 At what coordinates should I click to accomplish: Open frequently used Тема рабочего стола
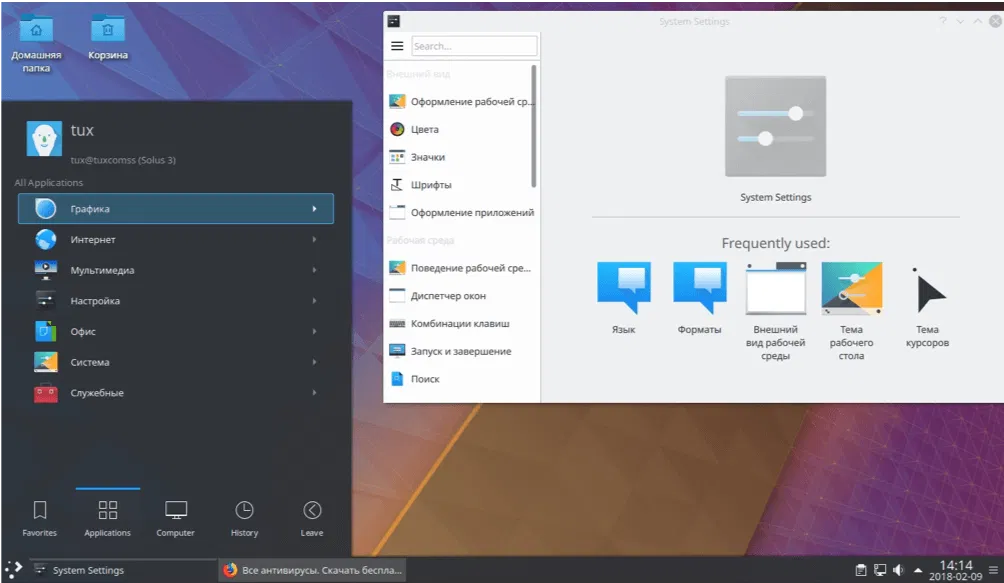coord(852,311)
